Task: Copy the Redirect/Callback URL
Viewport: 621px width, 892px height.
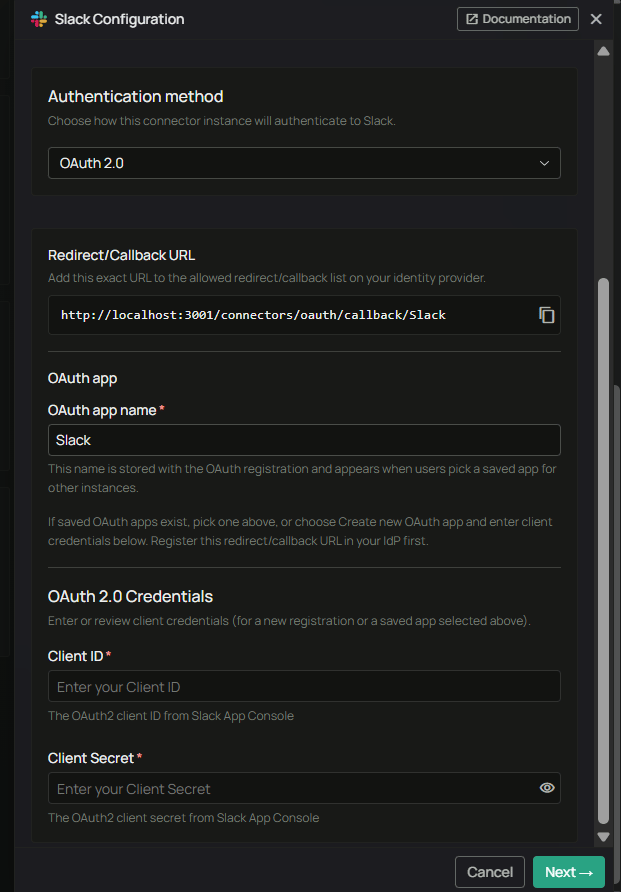Action: [547, 315]
